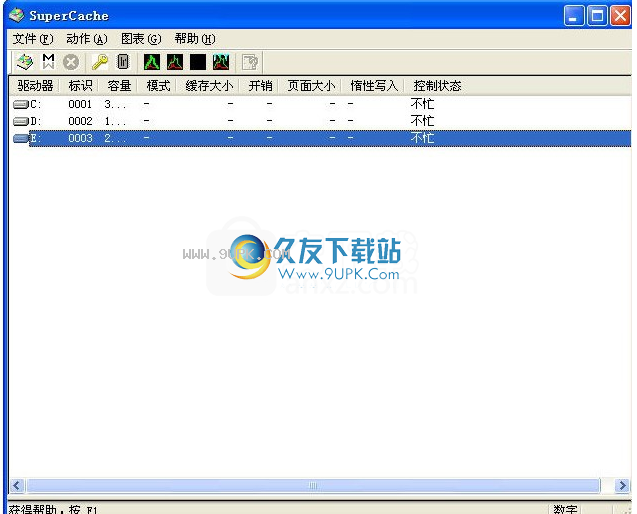Image resolution: width=637 pixels, height=514 pixels.
Task: Click the horizontal scrollbar thumb
Action: click(x=313, y=485)
